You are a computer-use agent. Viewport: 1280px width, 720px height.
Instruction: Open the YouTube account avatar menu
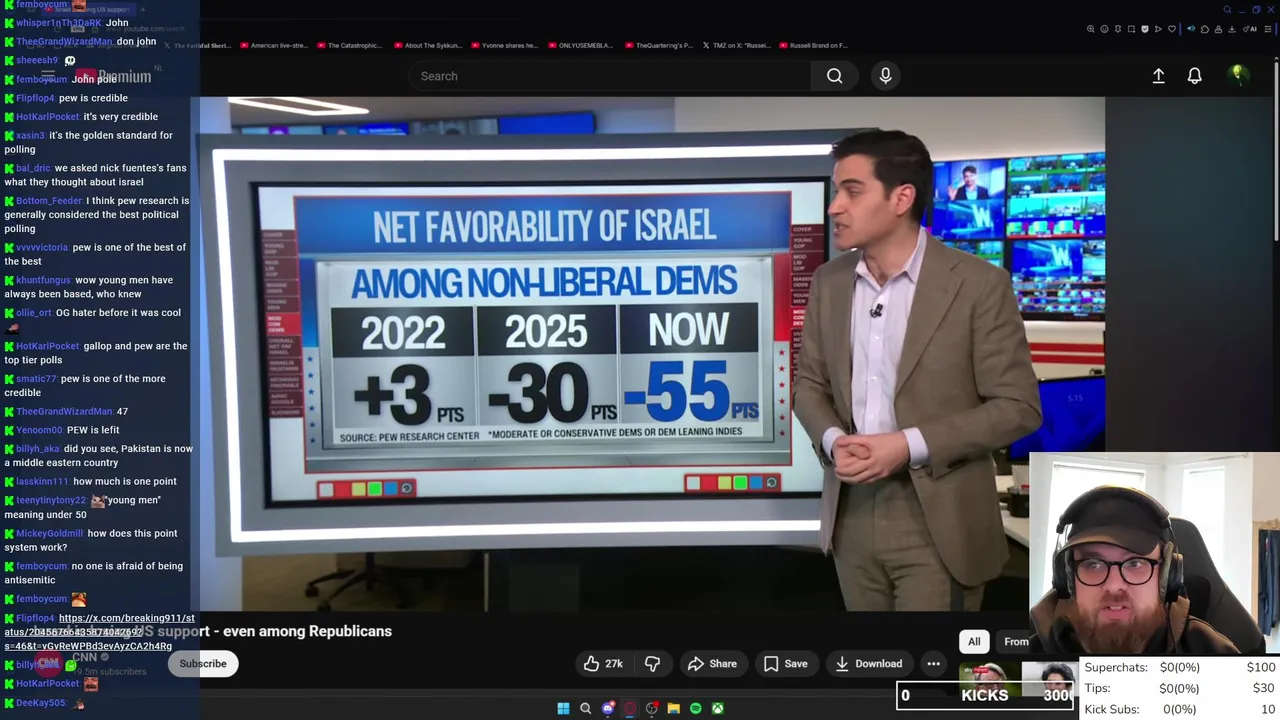(x=1237, y=75)
